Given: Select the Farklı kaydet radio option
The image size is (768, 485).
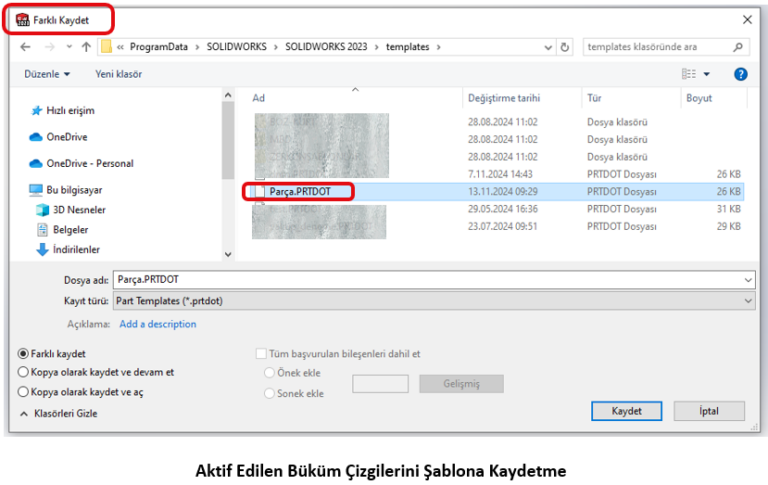Looking at the screenshot, I should coord(23,354).
